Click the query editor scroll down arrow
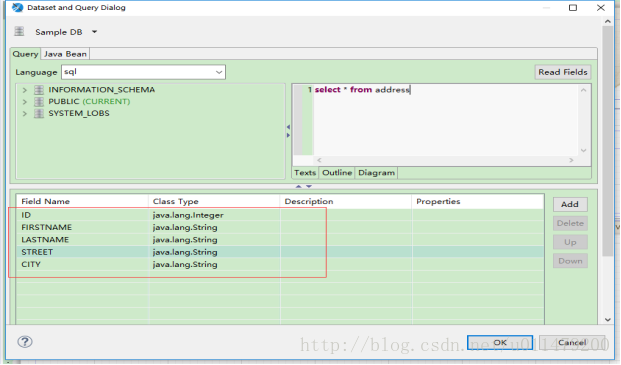 pyautogui.click(x=583, y=150)
